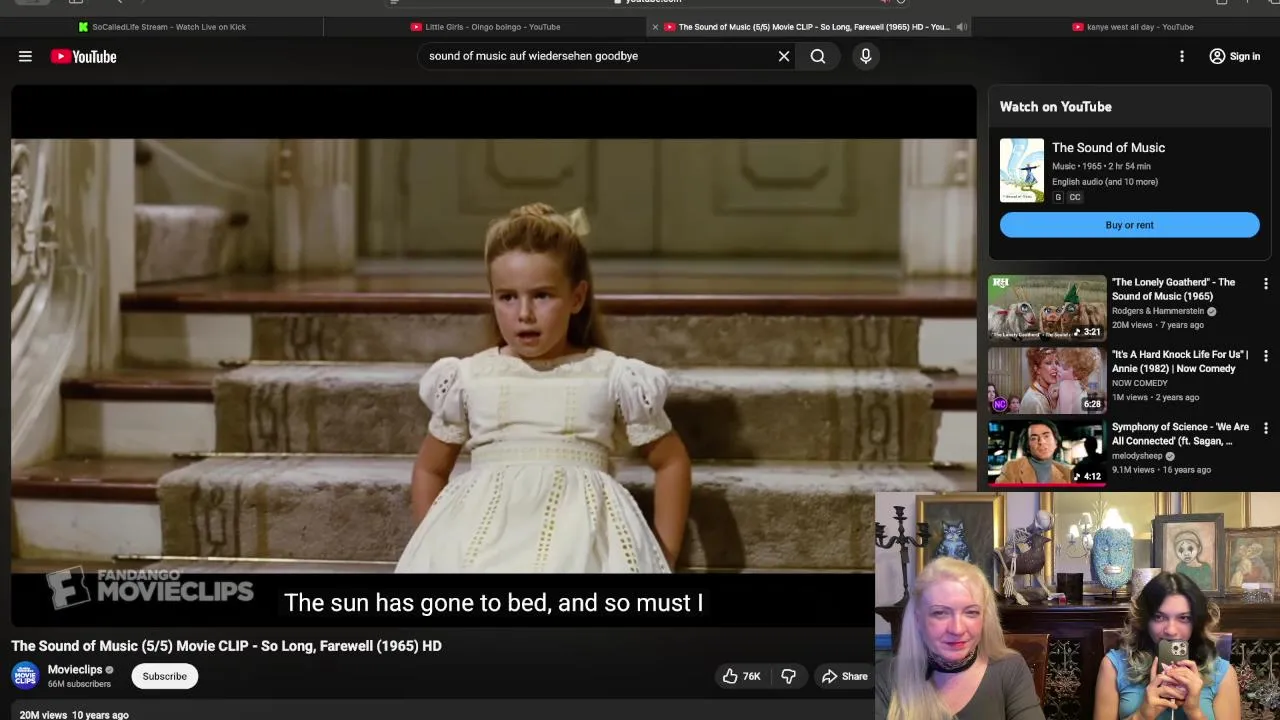
Task: Click NOW COMEDY channel name
Action: 1140,383
